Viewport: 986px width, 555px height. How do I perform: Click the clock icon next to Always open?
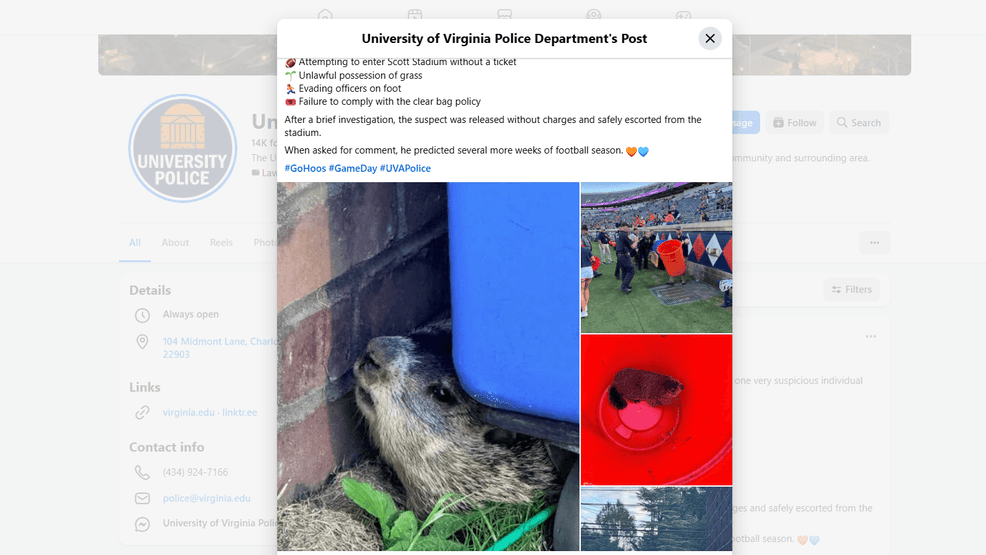142,315
